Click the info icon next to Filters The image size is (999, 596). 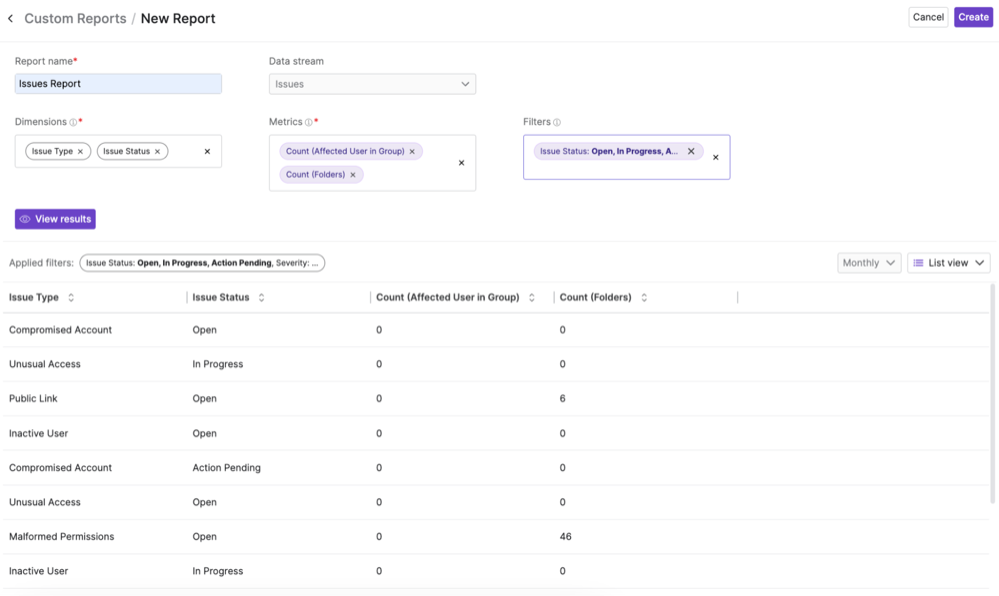[557, 123]
